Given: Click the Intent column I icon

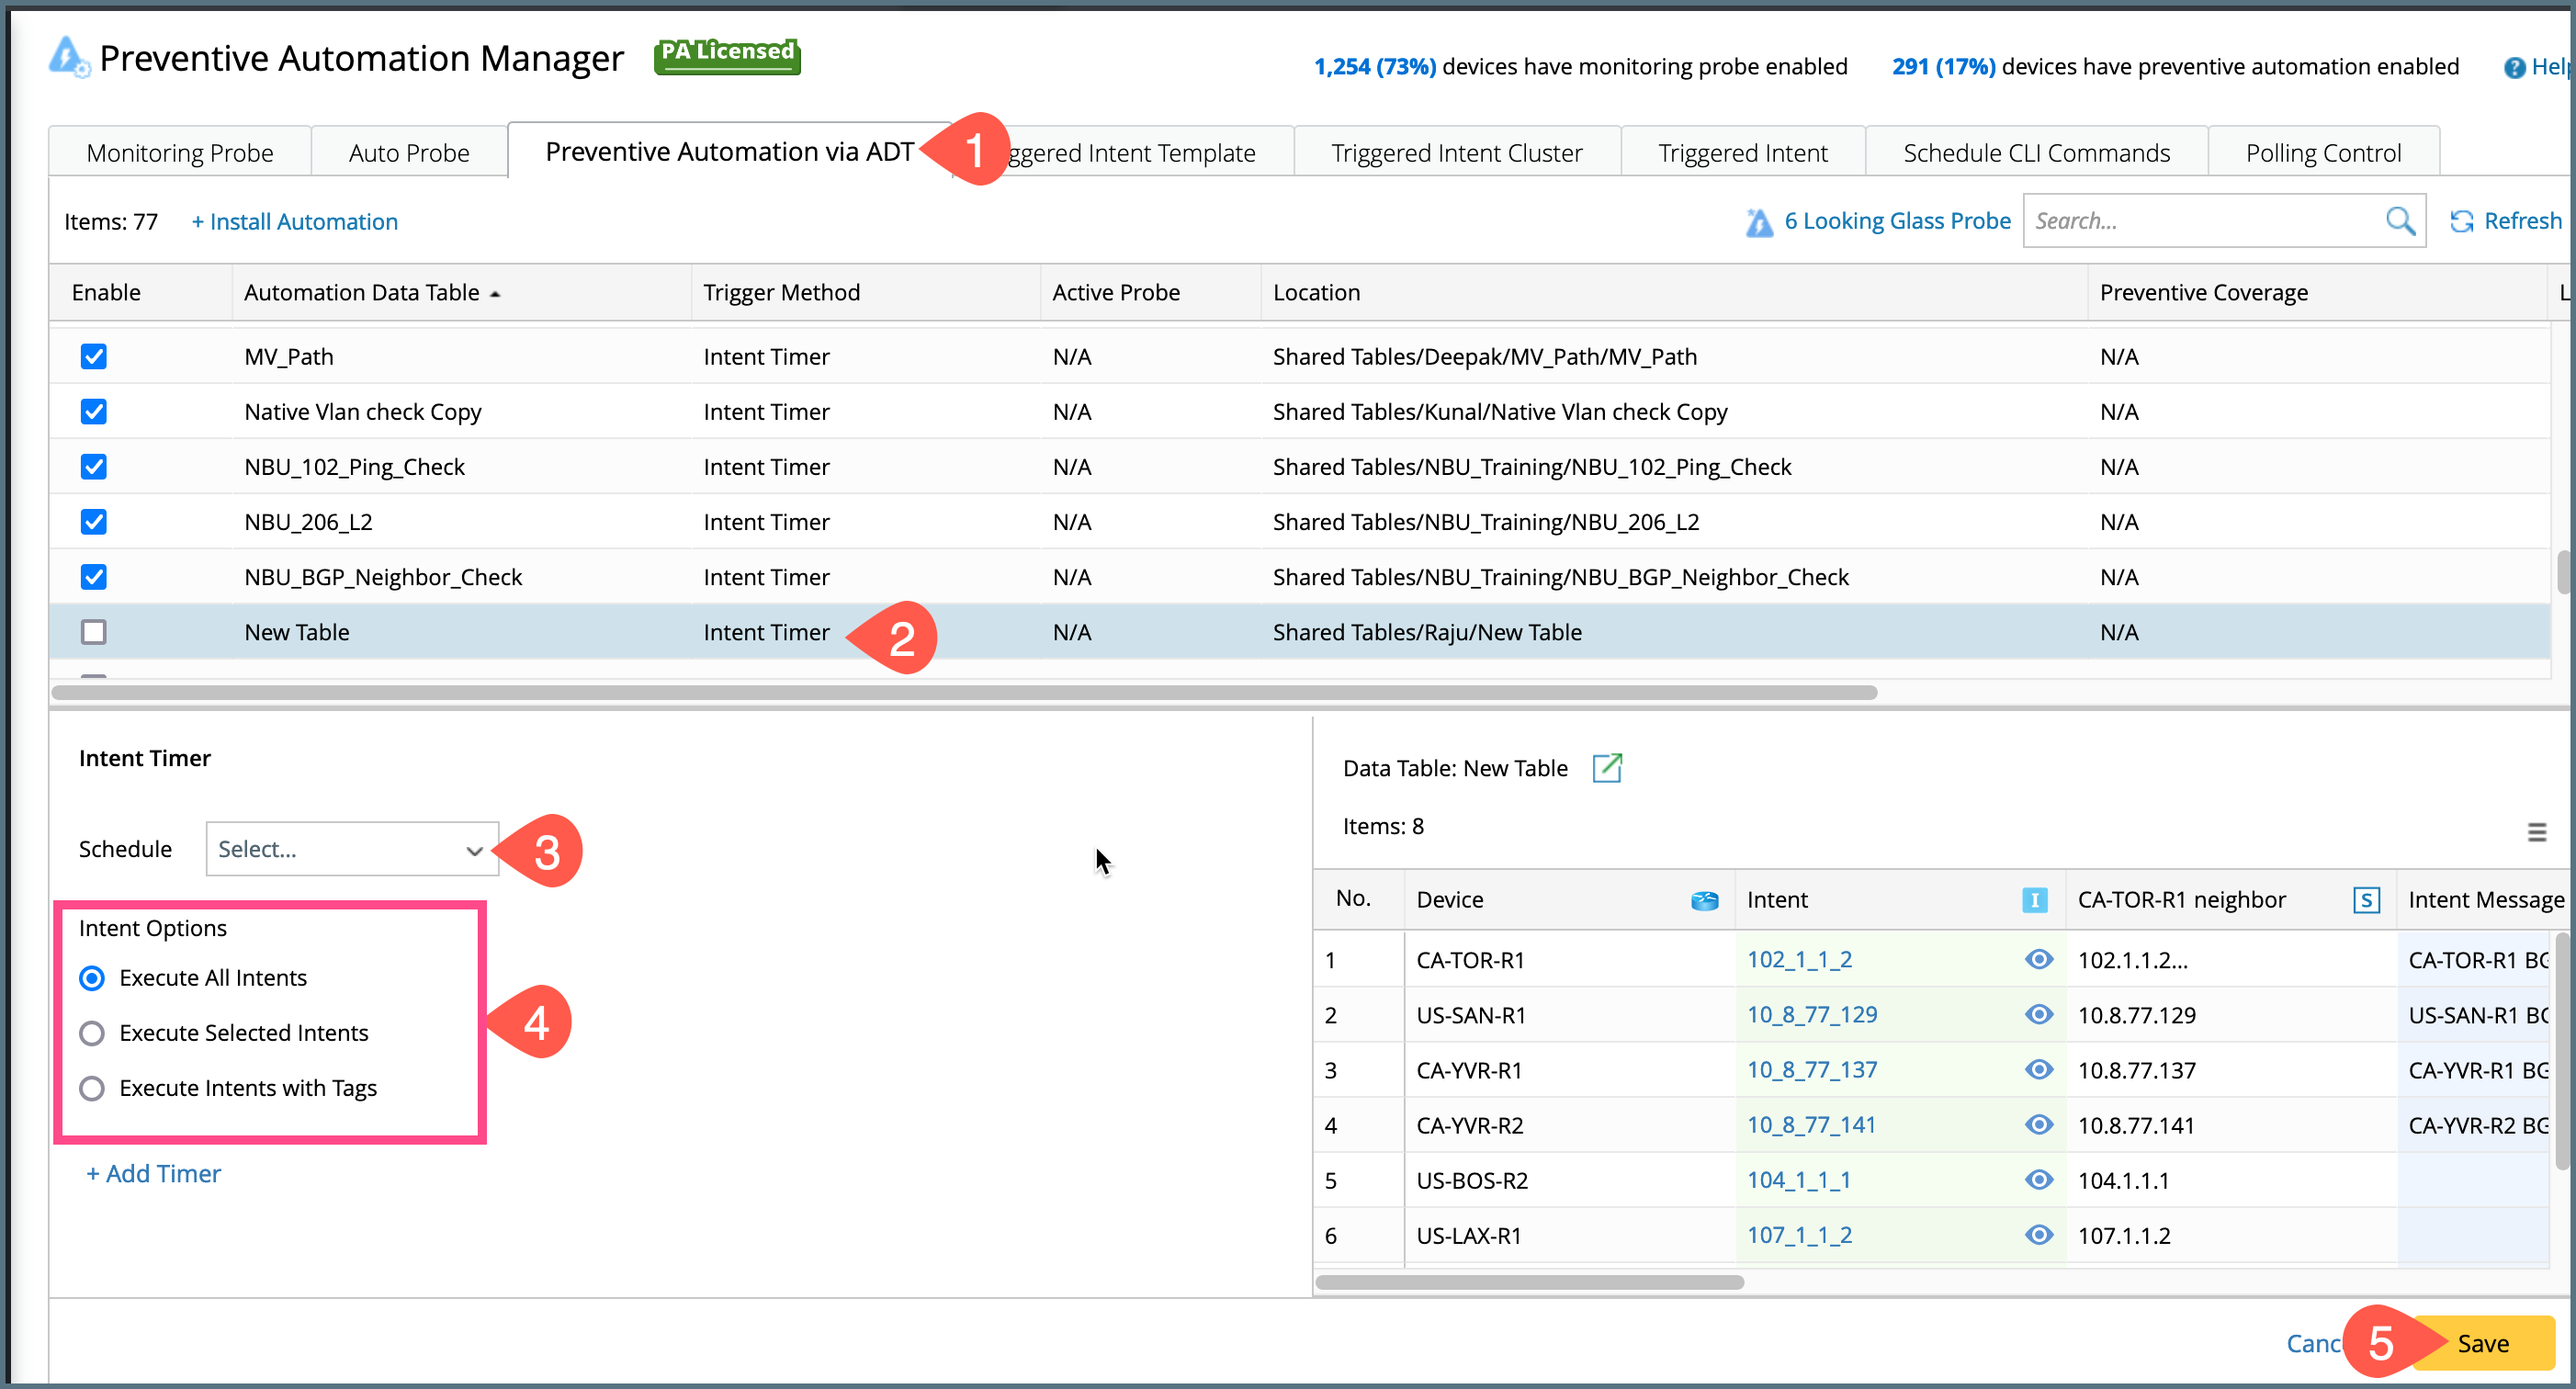Looking at the screenshot, I should point(2034,900).
